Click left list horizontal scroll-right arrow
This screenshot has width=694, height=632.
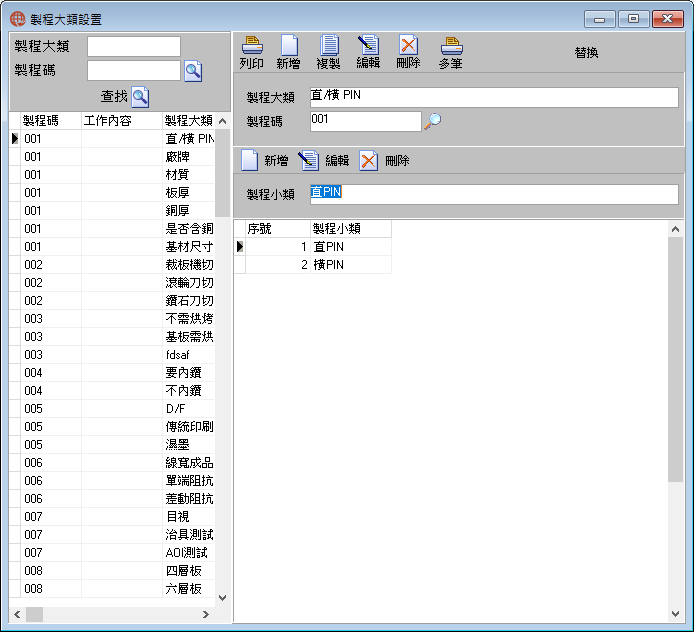[x=205, y=614]
